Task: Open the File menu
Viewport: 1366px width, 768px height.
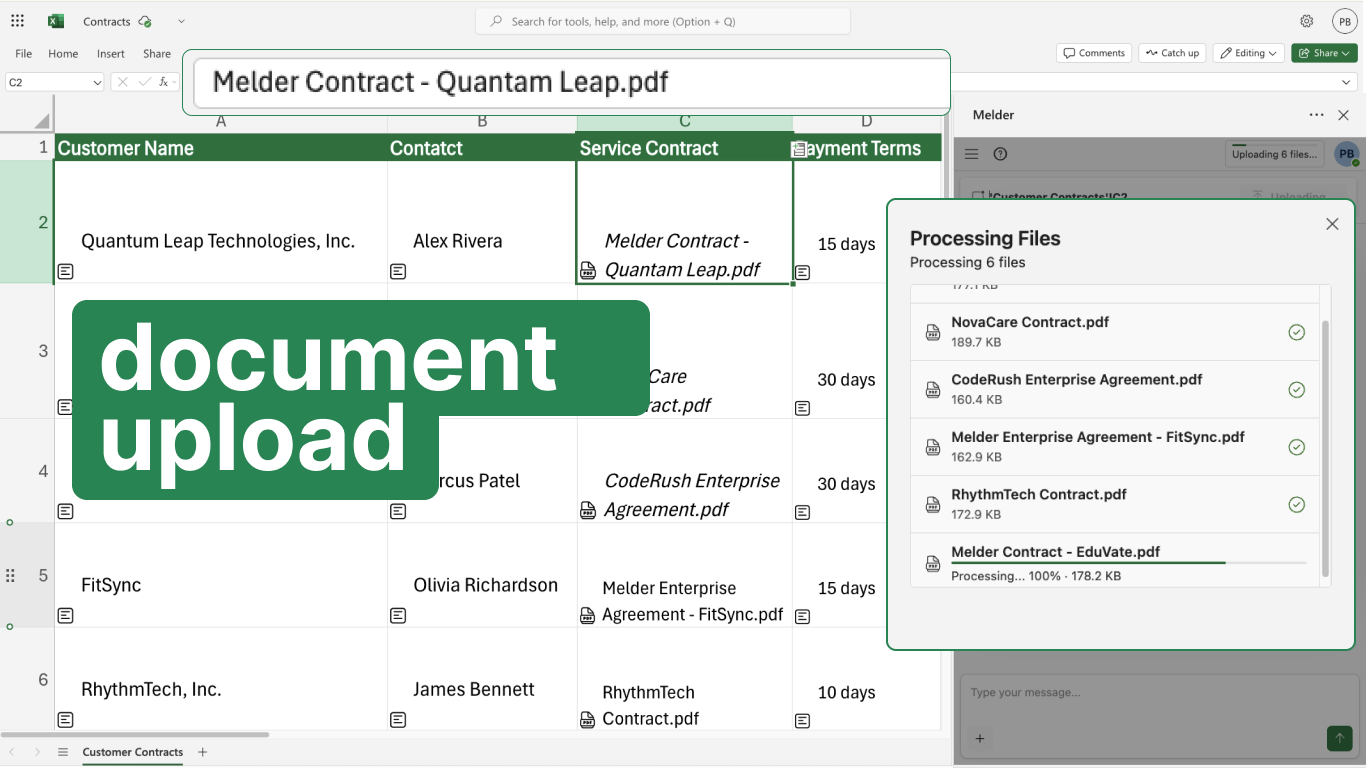Action: click(x=24, y=53)
